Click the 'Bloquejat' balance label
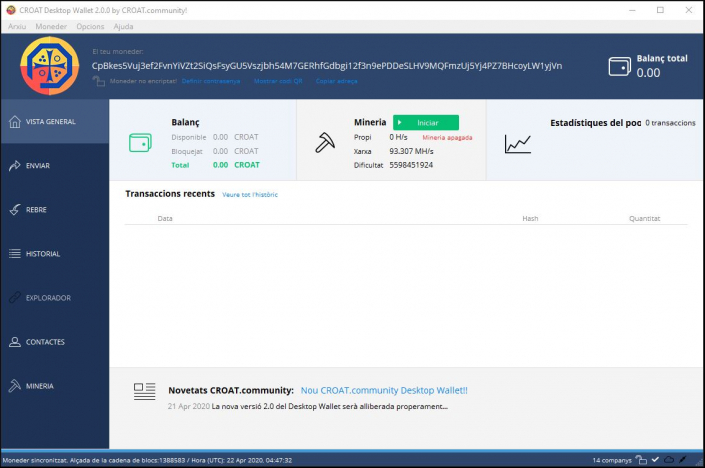This screenshot has width=705, height=468. (187, 152)
